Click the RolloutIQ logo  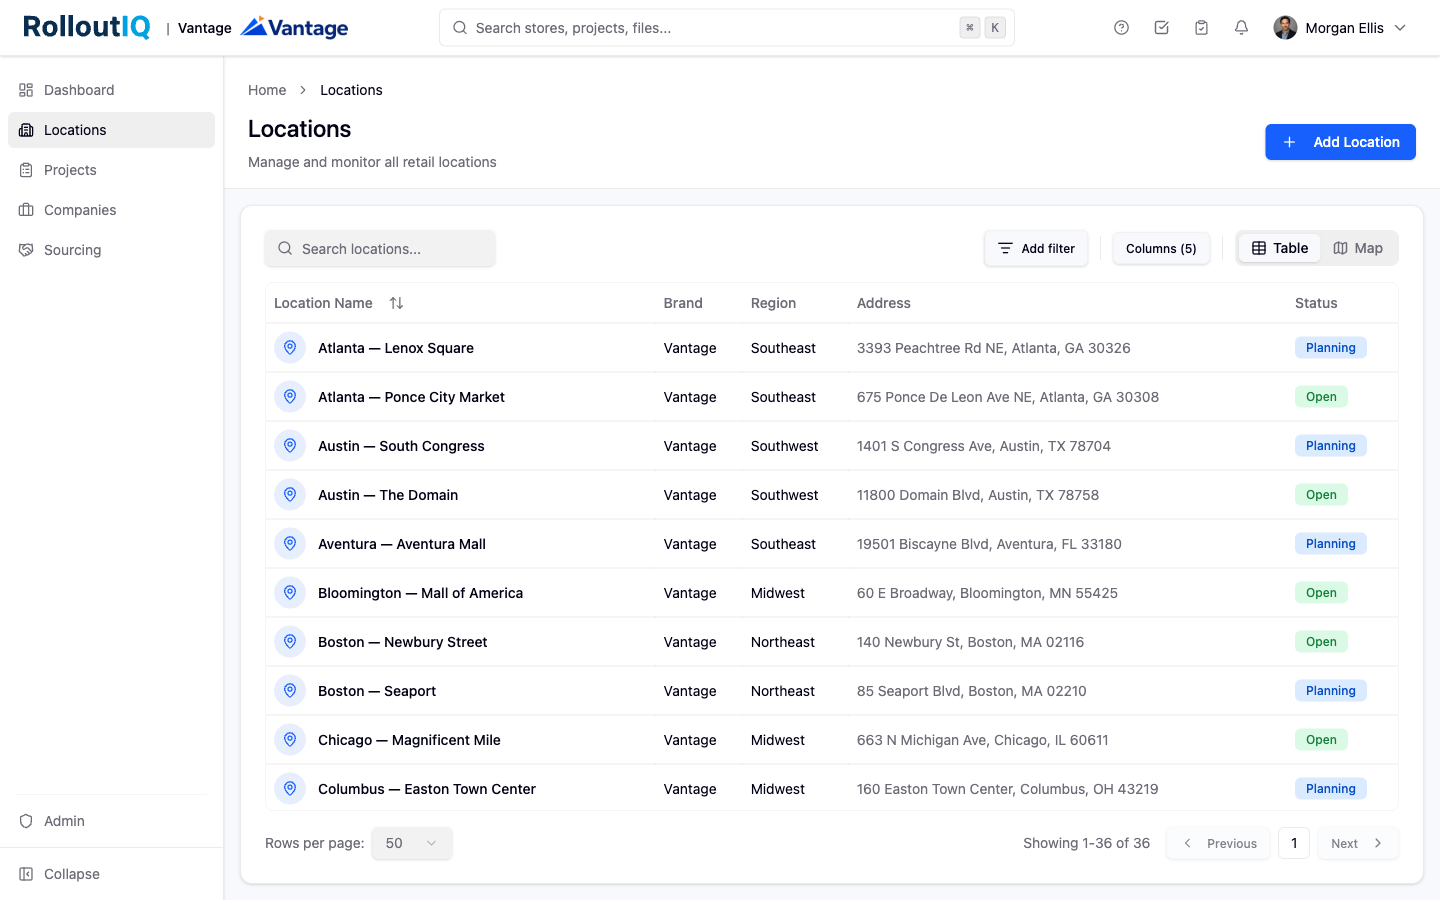[x=87, y=27]
